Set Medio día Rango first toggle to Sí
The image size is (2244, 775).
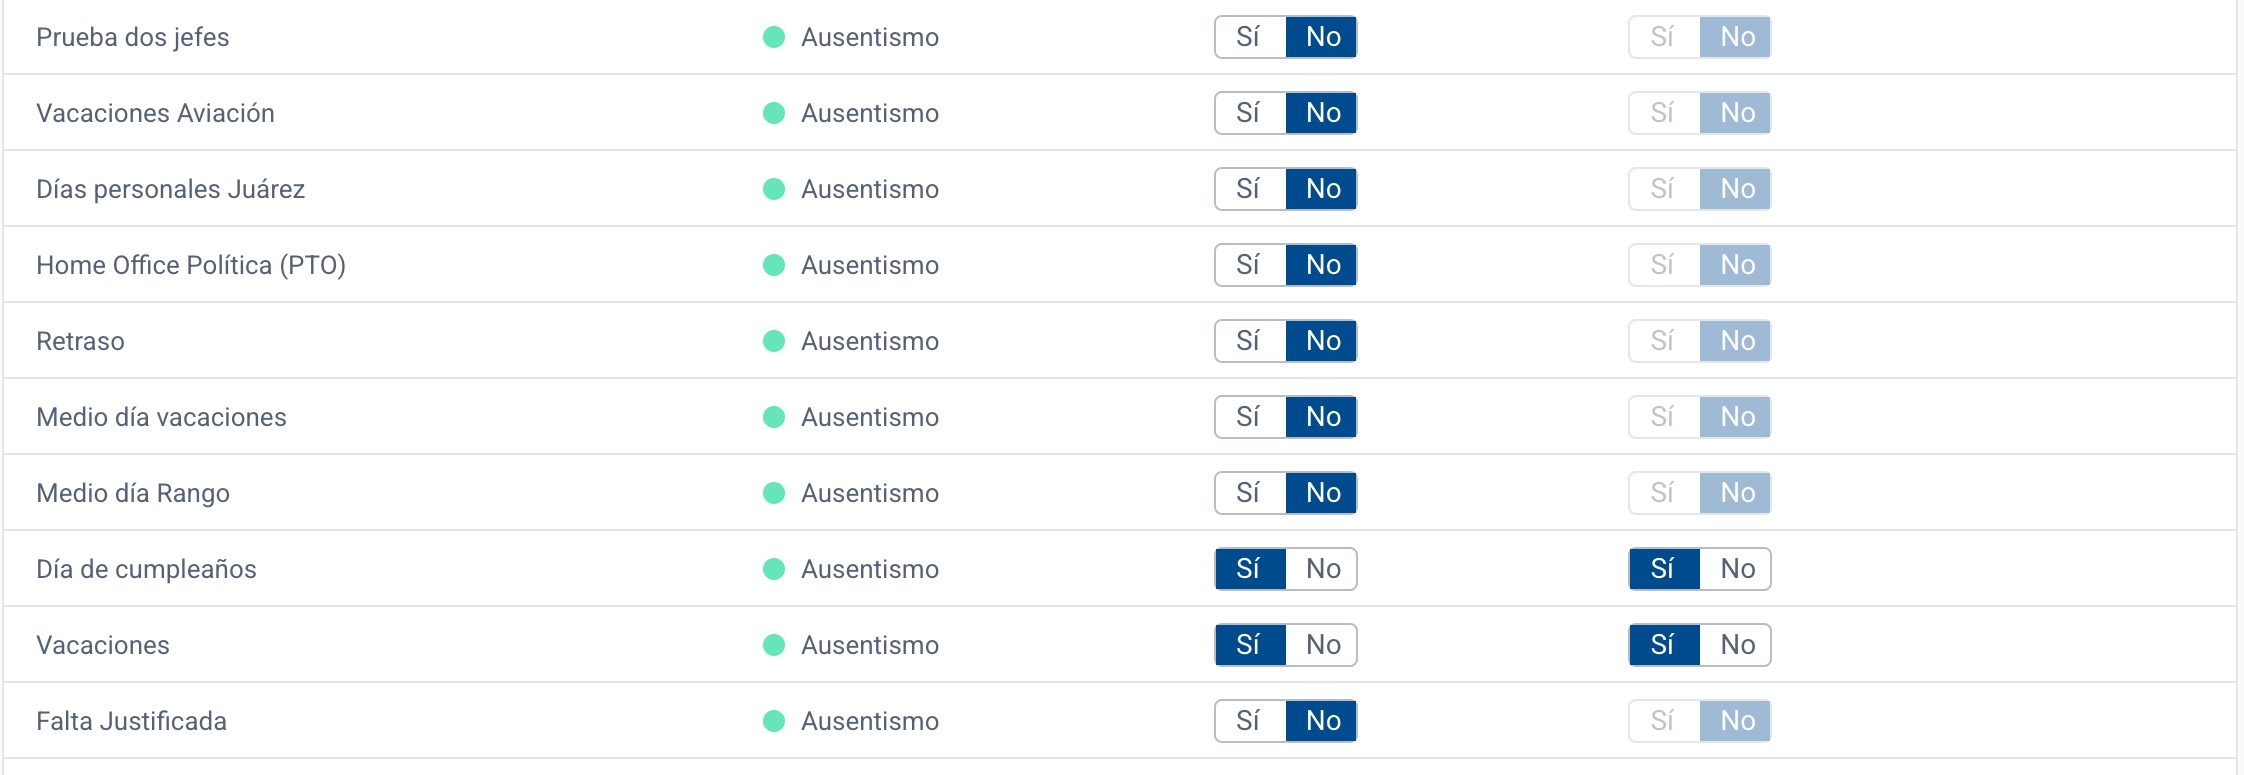(x=1249, y=493)
